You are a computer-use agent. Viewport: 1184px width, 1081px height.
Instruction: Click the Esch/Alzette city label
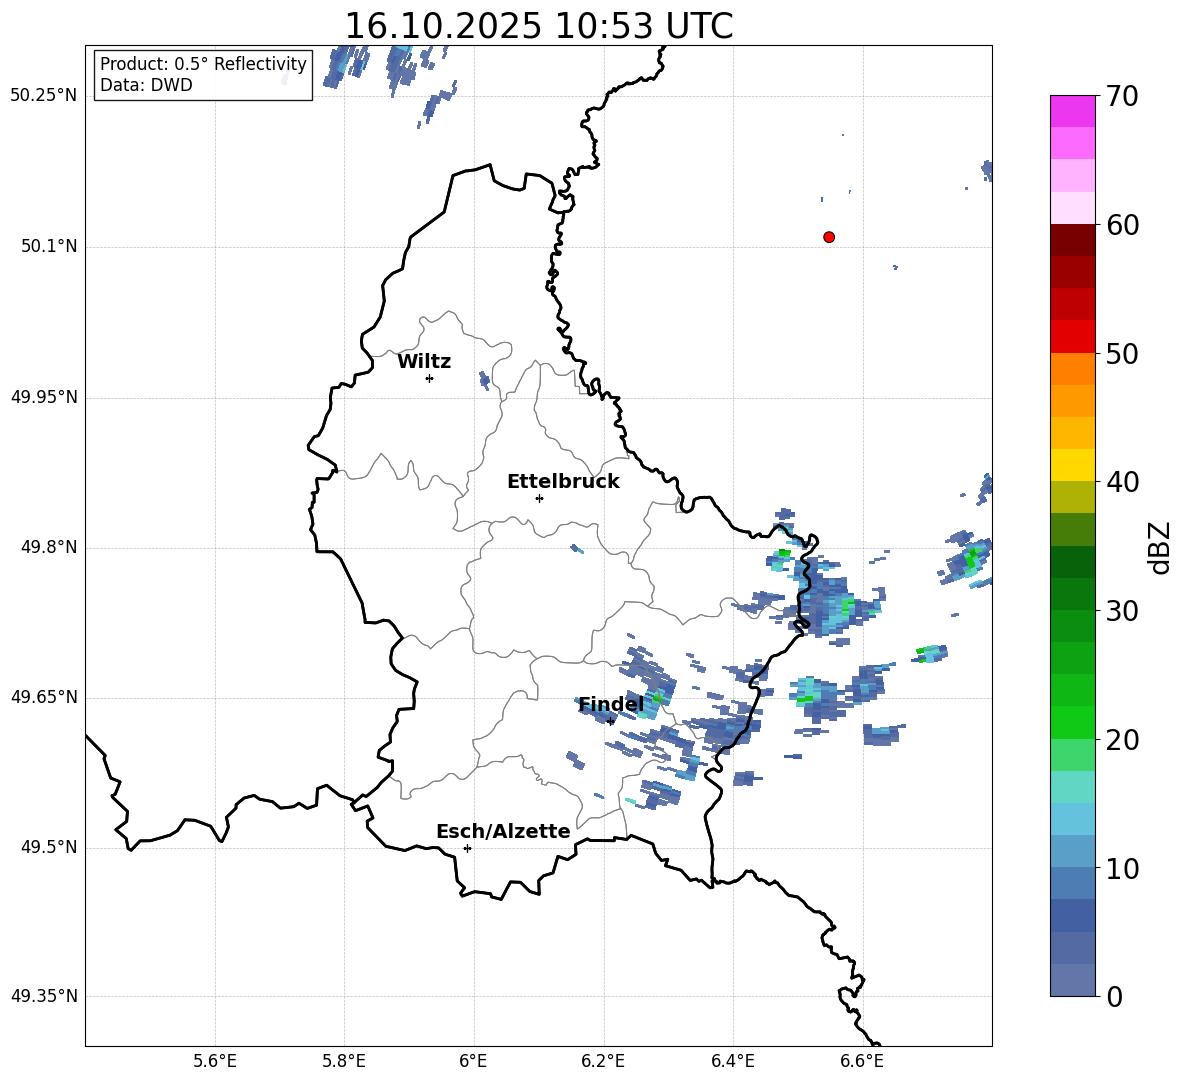tap(503, 831)
